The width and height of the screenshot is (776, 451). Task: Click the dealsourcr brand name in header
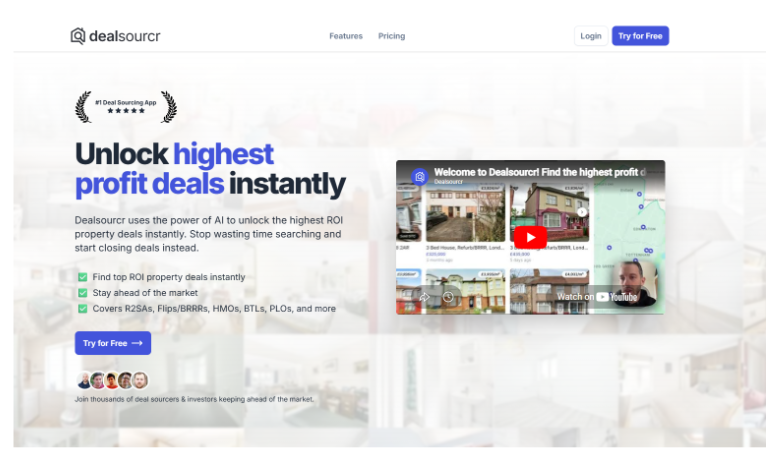point(125,36)
